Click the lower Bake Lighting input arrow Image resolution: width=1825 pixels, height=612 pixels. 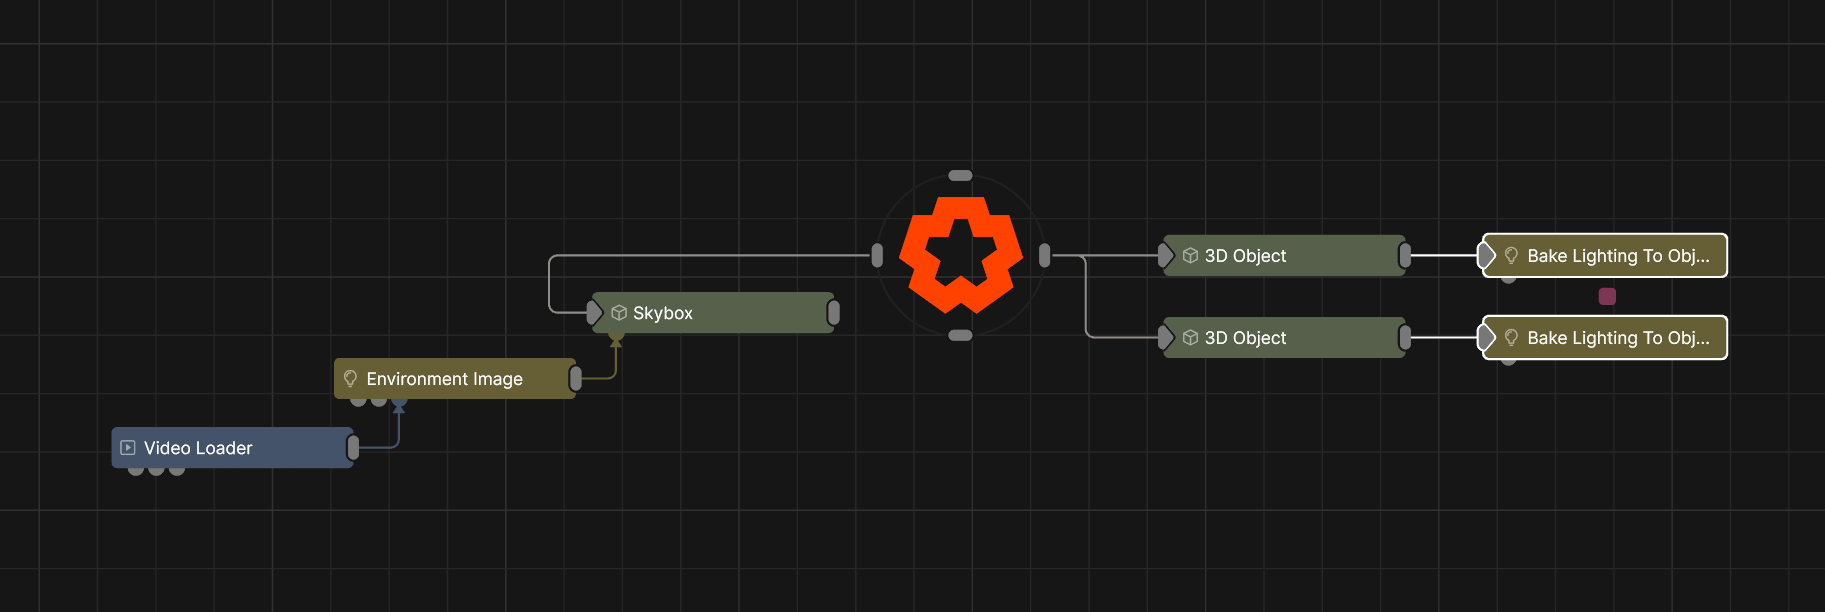(x=1487, y=338)
